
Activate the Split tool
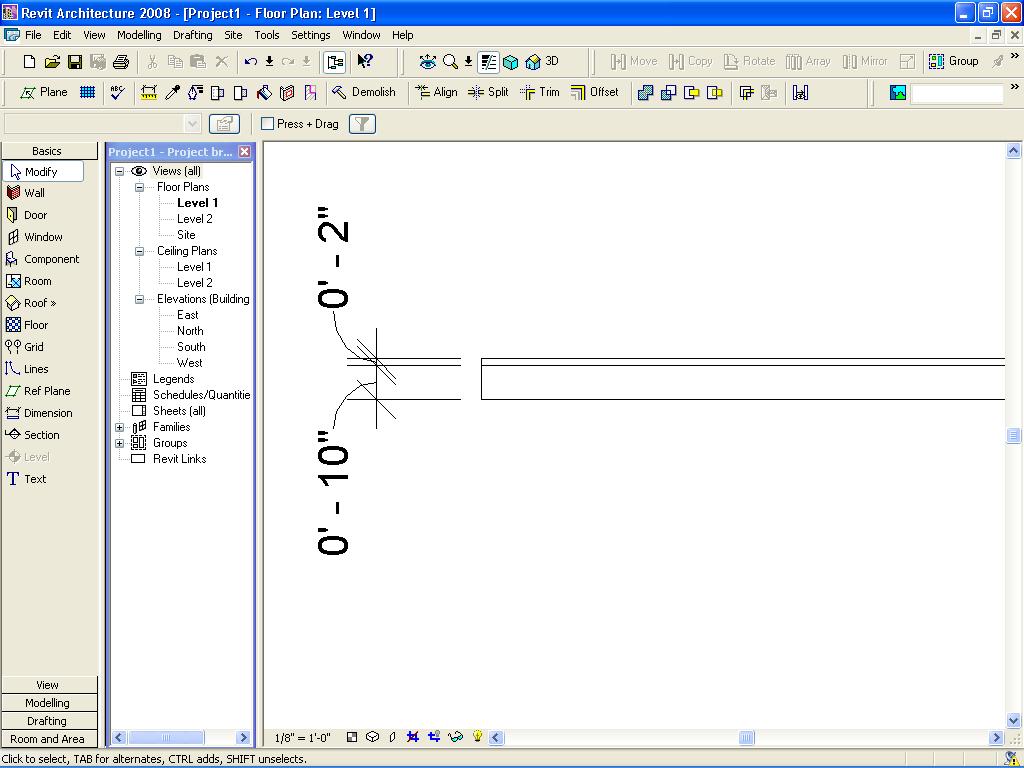pyautogui.click(x=488, y=92)
